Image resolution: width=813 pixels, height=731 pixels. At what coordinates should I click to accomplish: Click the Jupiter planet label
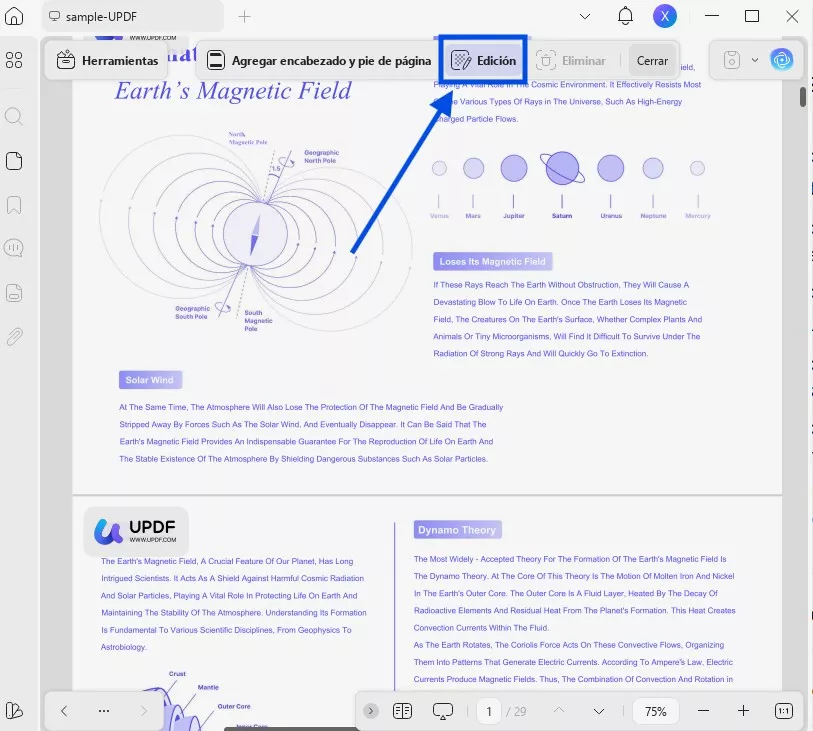click(514, 216)
